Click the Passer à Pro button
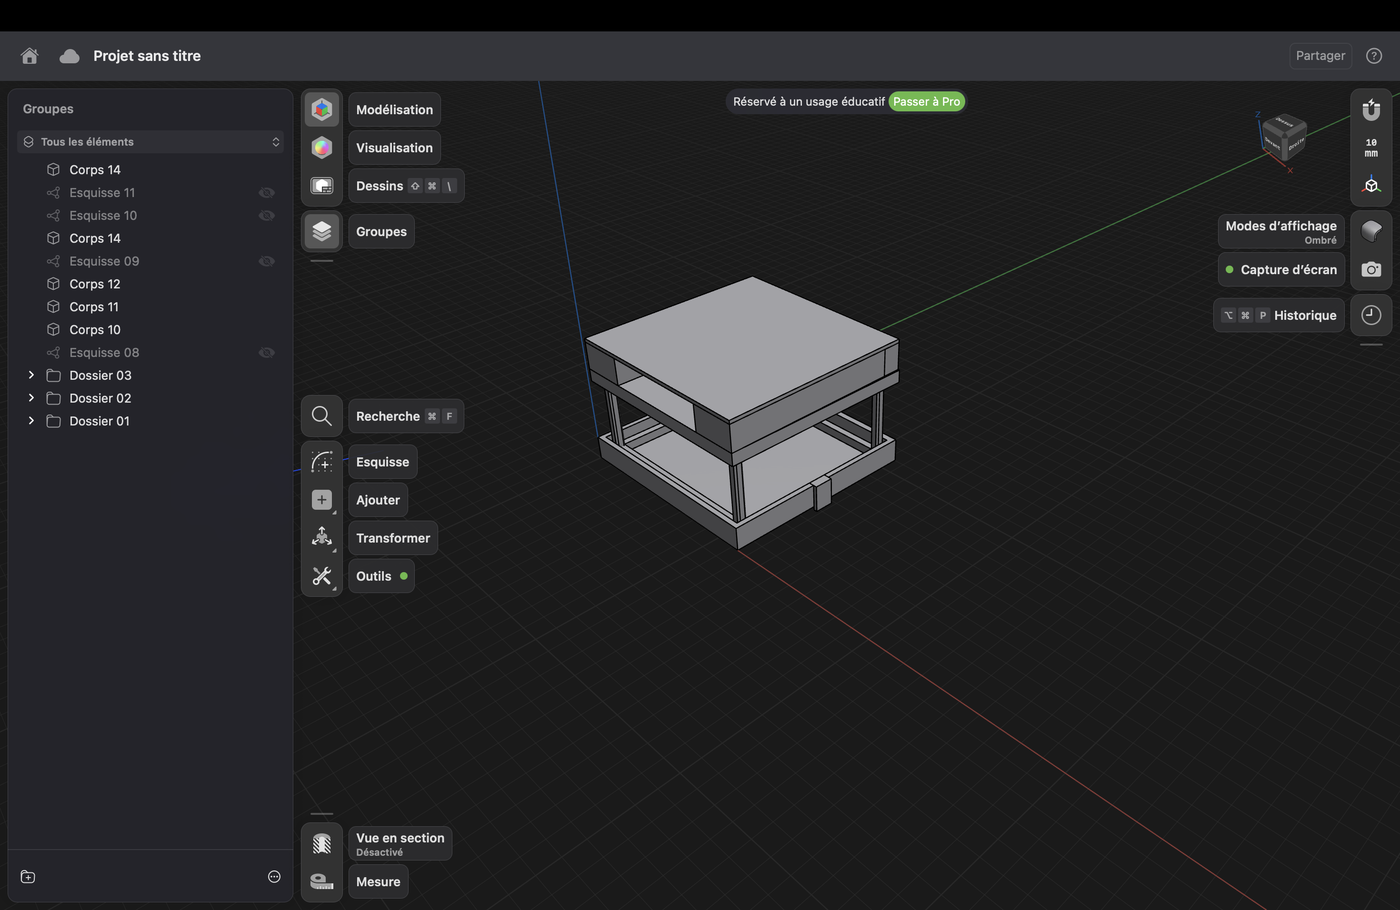This screenshot has width=1400, height=910. point(926,101)
